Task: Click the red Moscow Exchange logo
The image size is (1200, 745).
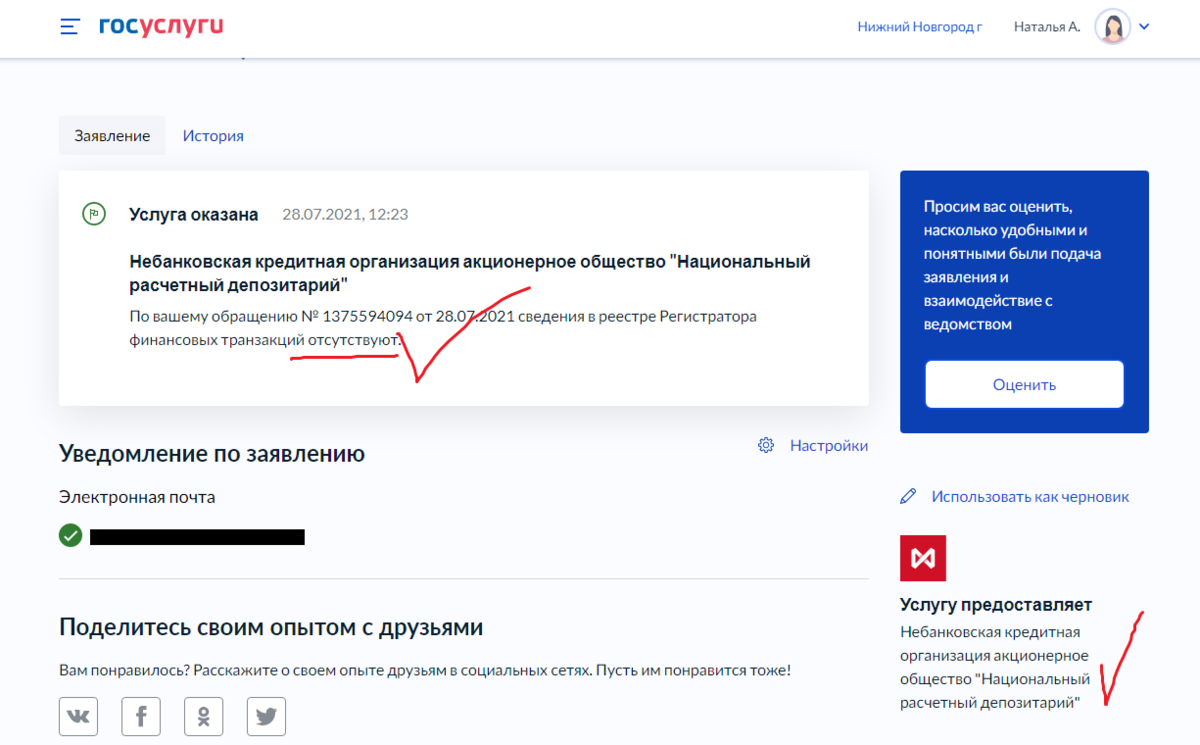Action: 923,558
